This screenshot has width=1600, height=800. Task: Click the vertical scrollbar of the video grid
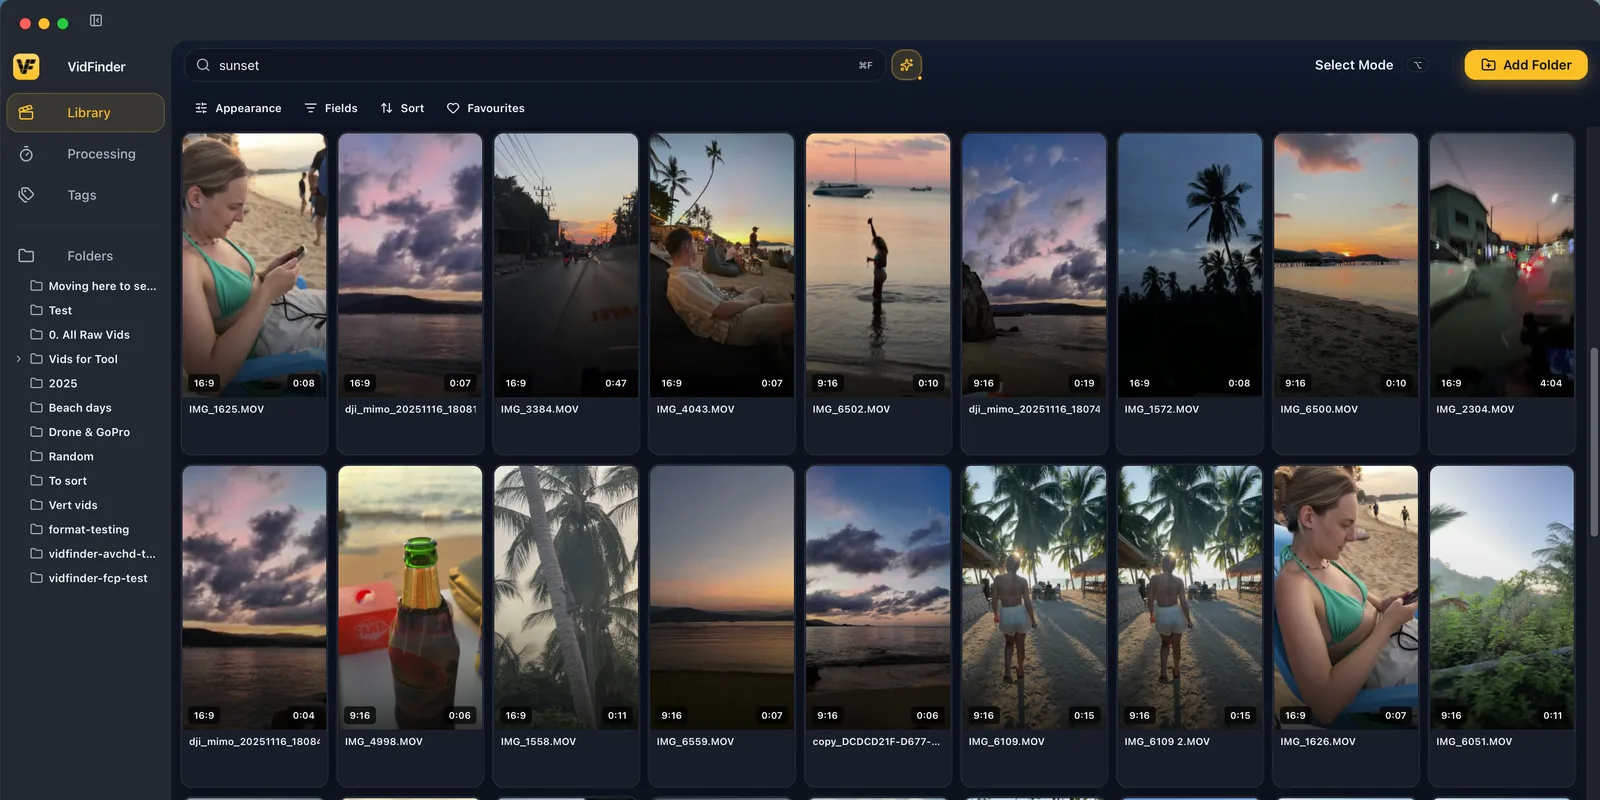click(1594, 441)
